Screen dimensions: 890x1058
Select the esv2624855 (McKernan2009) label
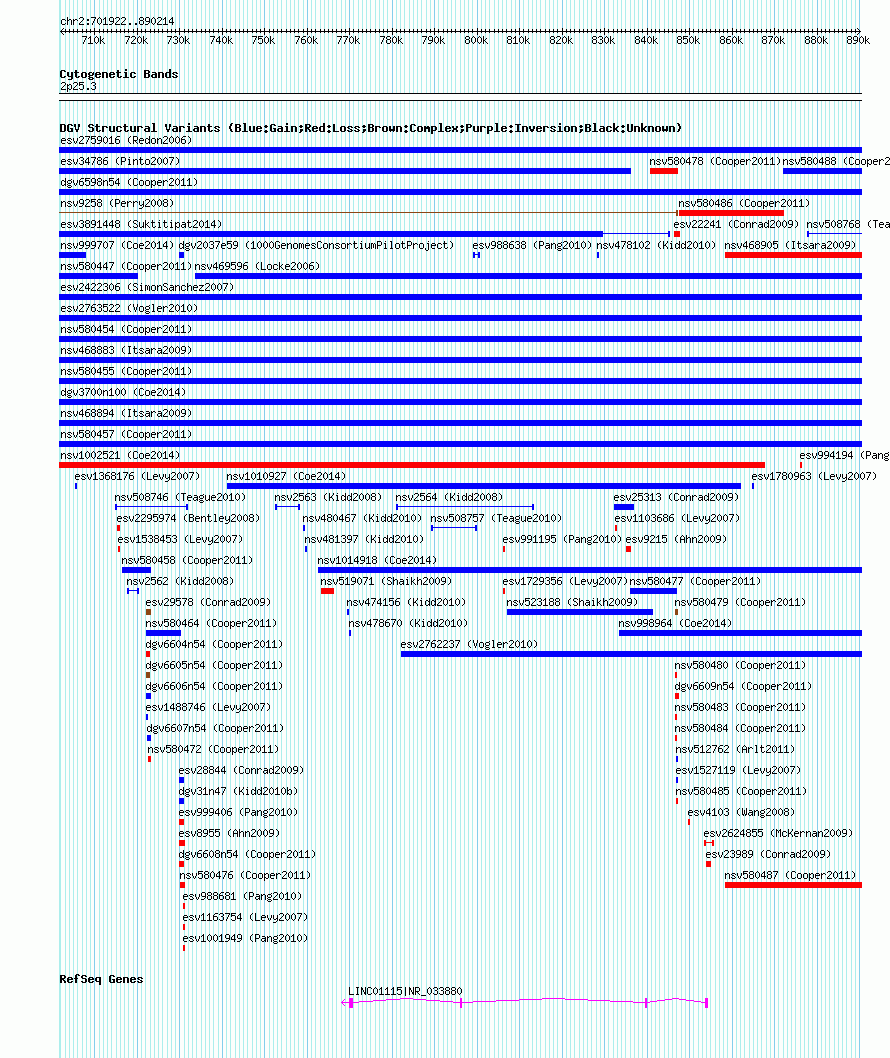coord(778,832)
